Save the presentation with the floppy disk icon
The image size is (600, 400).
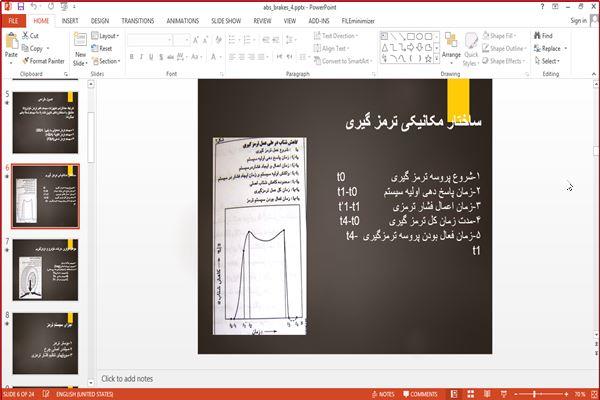(x=21, y=7)
